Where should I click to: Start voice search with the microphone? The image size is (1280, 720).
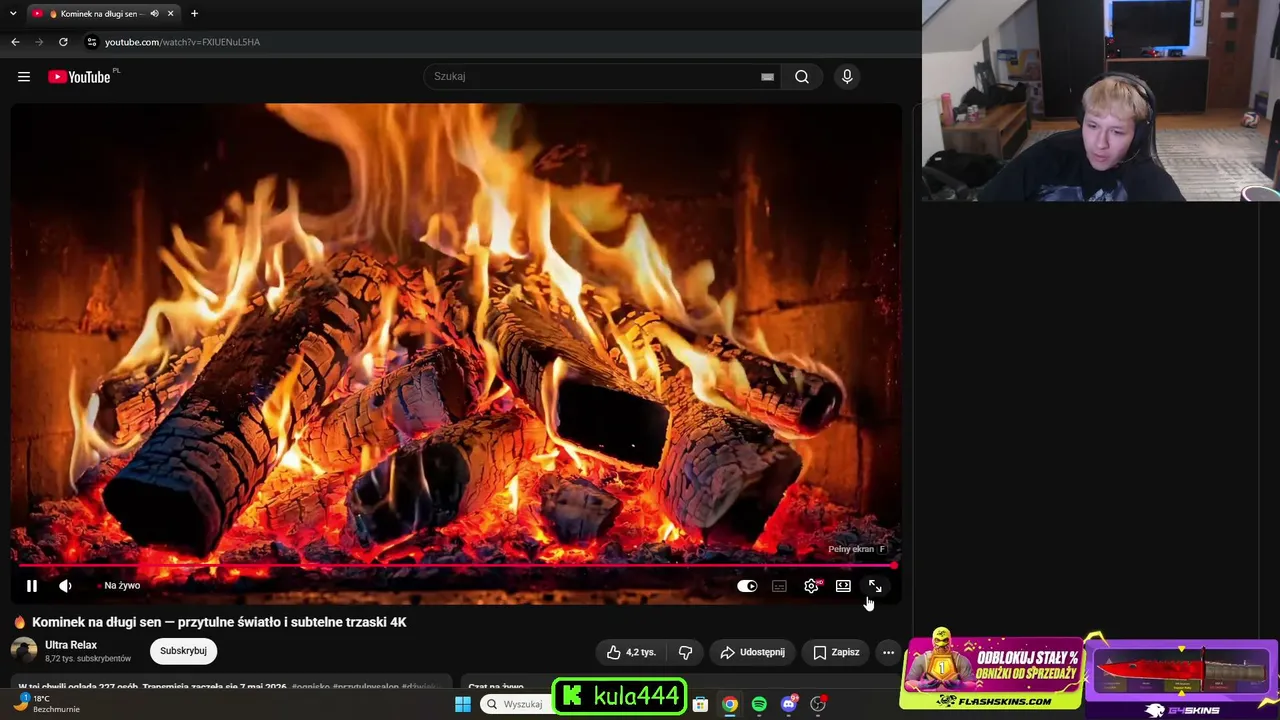point(847,77)
